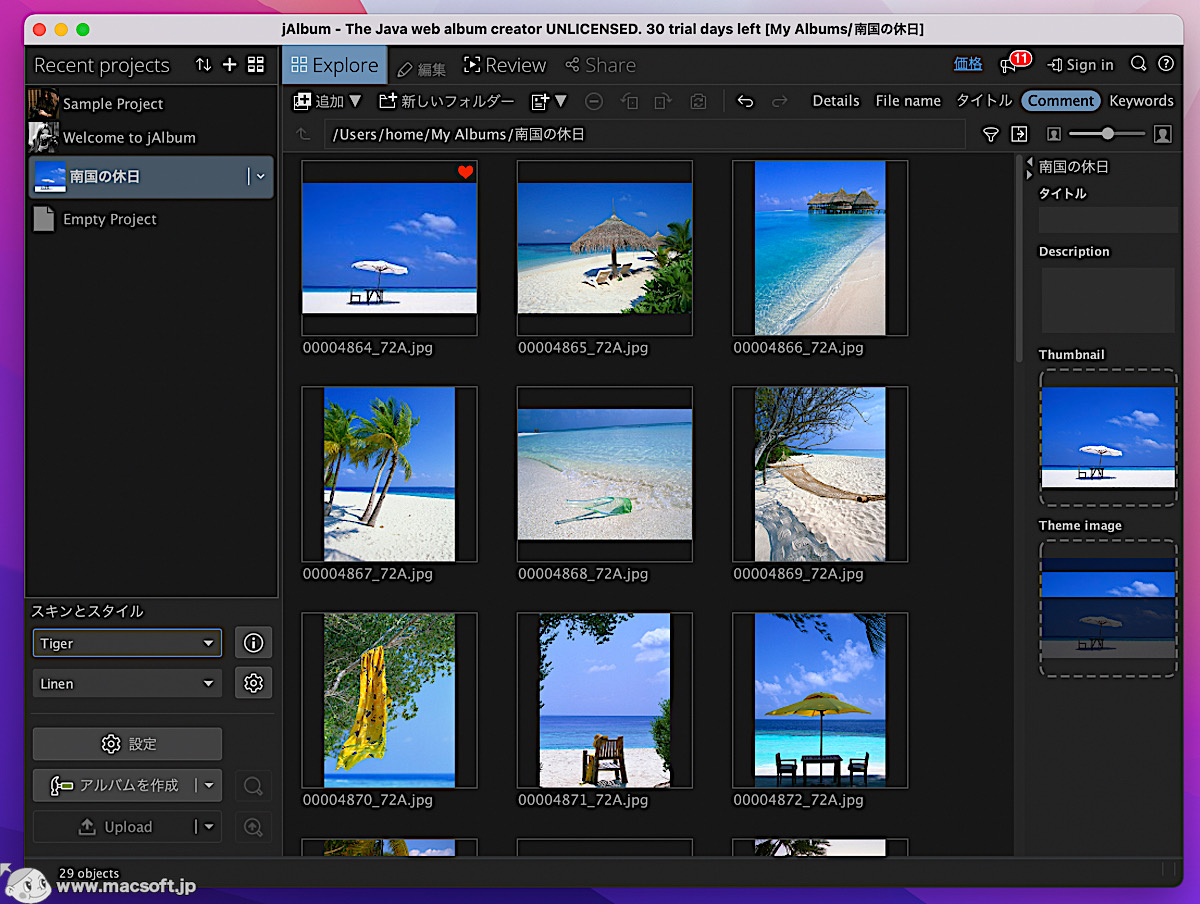Viewport: 1200px width, 904px height.
Task: Toggle Comment display mode
Action: click(1060, 100)
